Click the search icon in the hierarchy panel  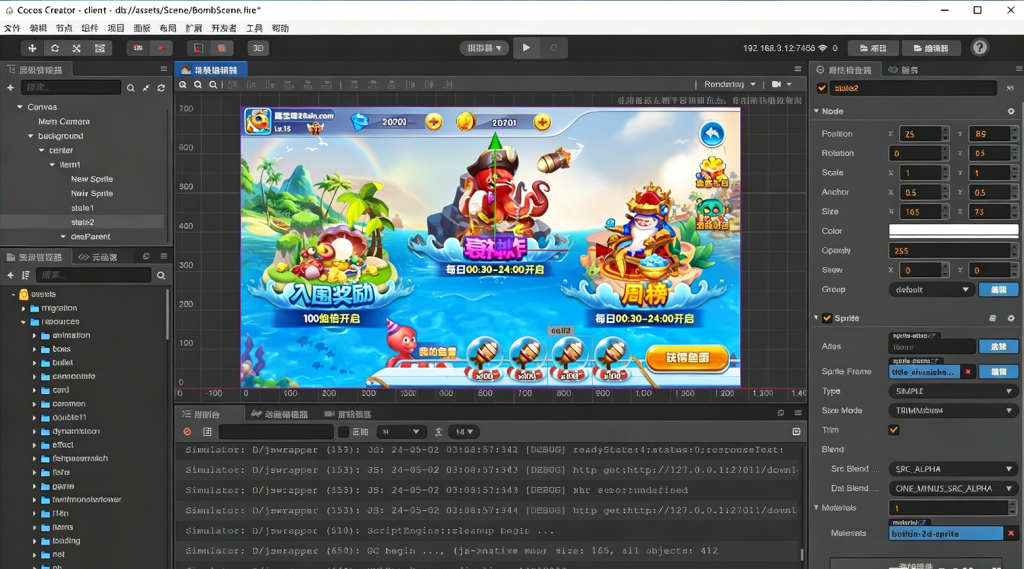click(130, 88)
